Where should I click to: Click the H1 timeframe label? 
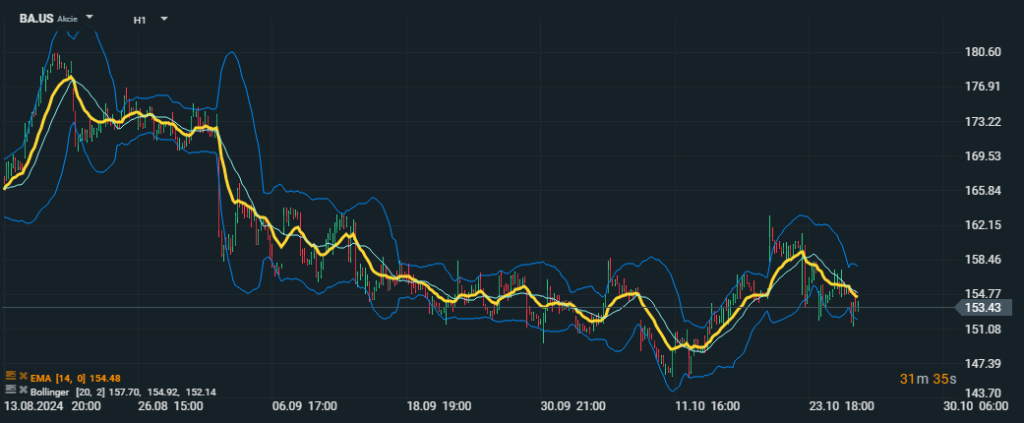point(140,20)
